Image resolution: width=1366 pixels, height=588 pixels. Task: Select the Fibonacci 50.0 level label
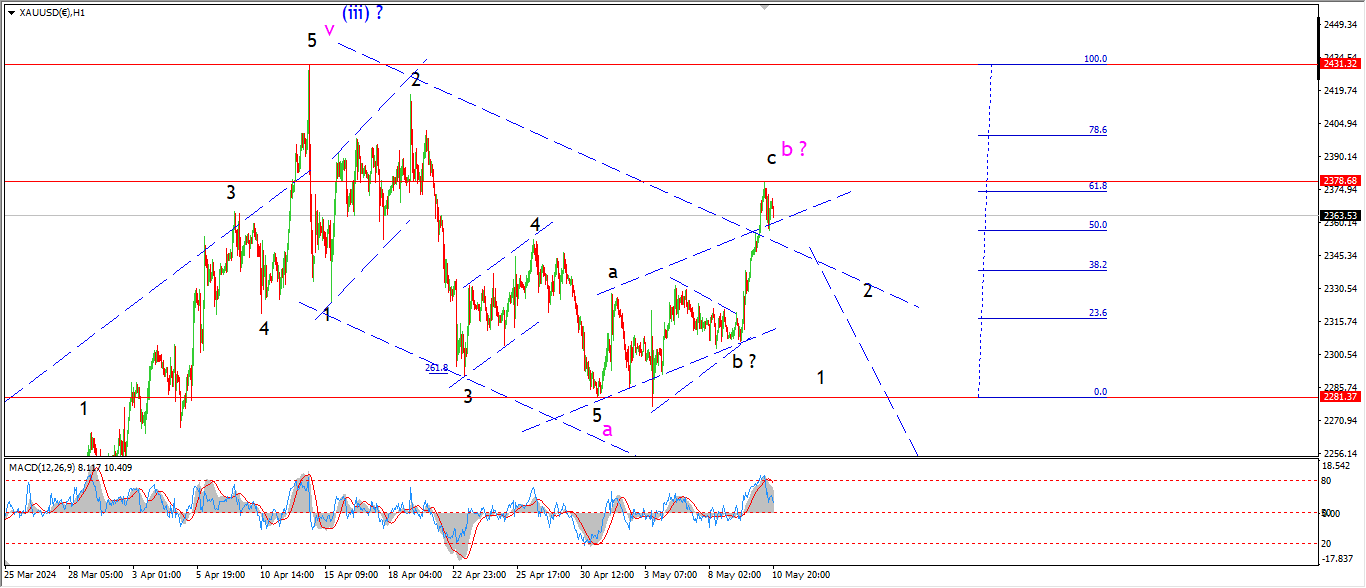click(1097, 225)
